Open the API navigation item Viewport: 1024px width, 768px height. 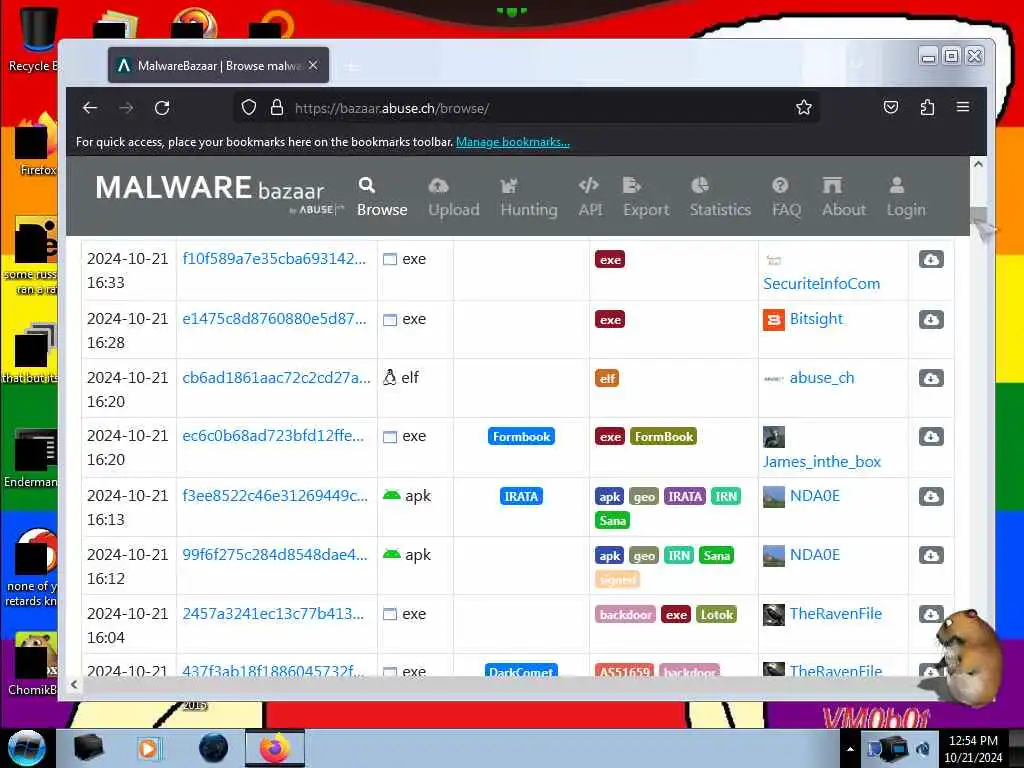pos(590,197)
